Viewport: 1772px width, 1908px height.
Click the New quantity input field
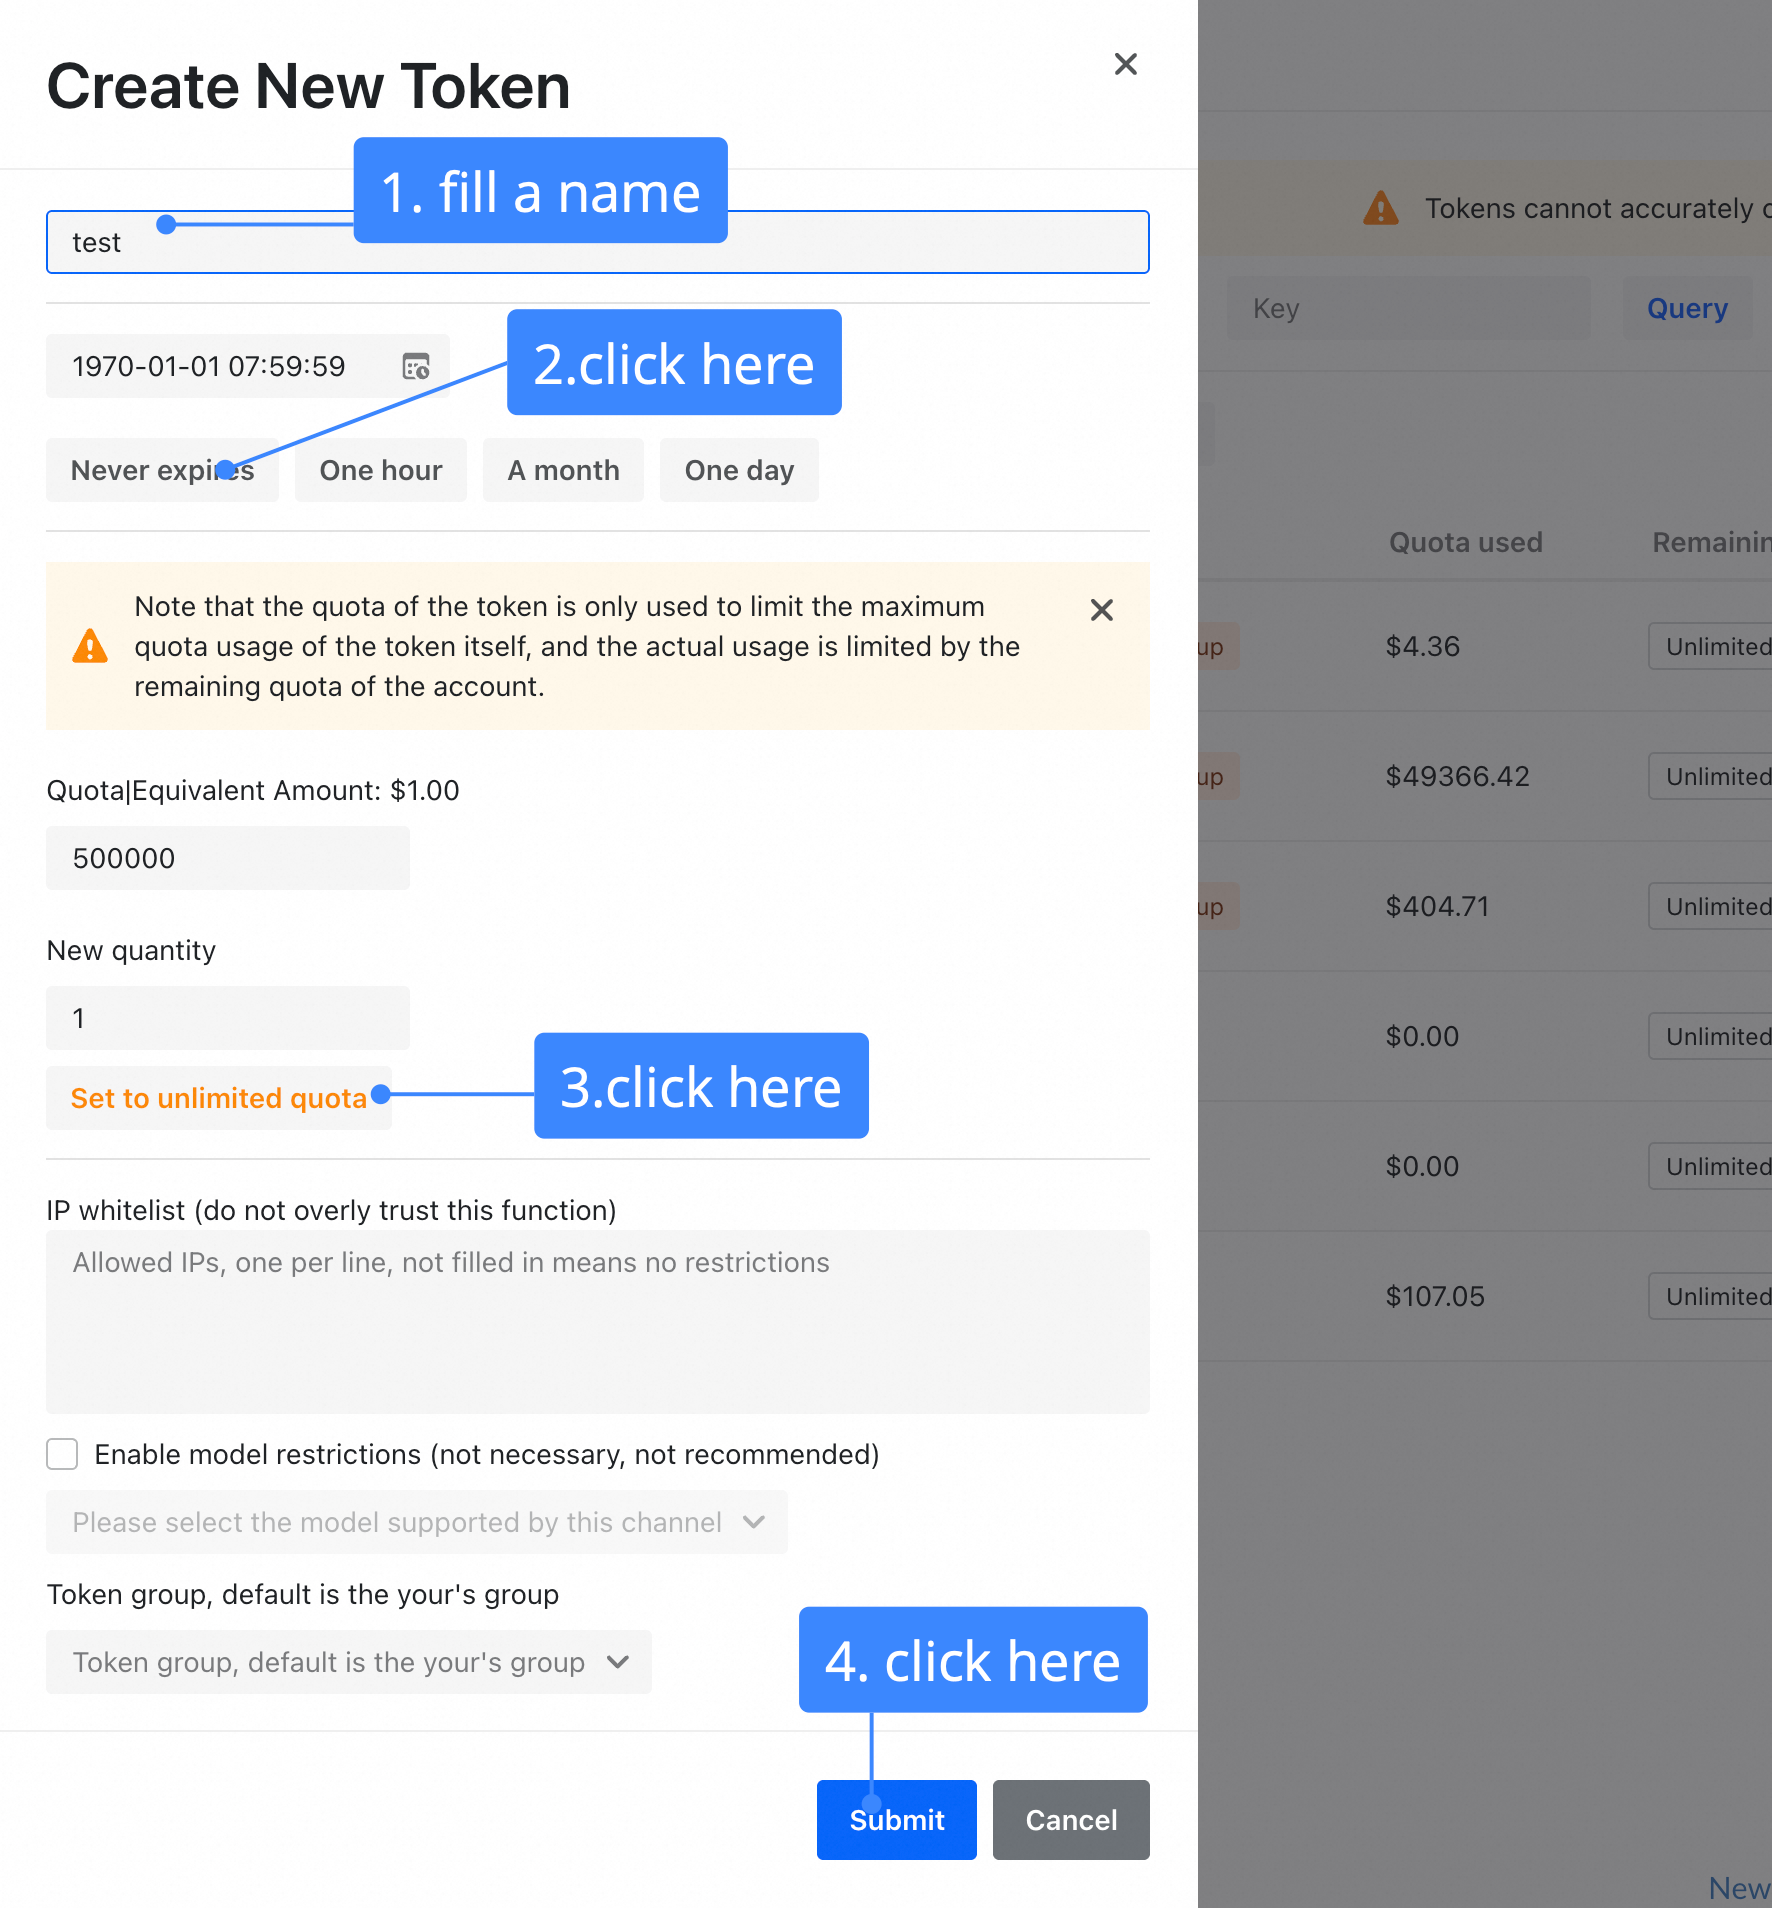pos(228,1018)
